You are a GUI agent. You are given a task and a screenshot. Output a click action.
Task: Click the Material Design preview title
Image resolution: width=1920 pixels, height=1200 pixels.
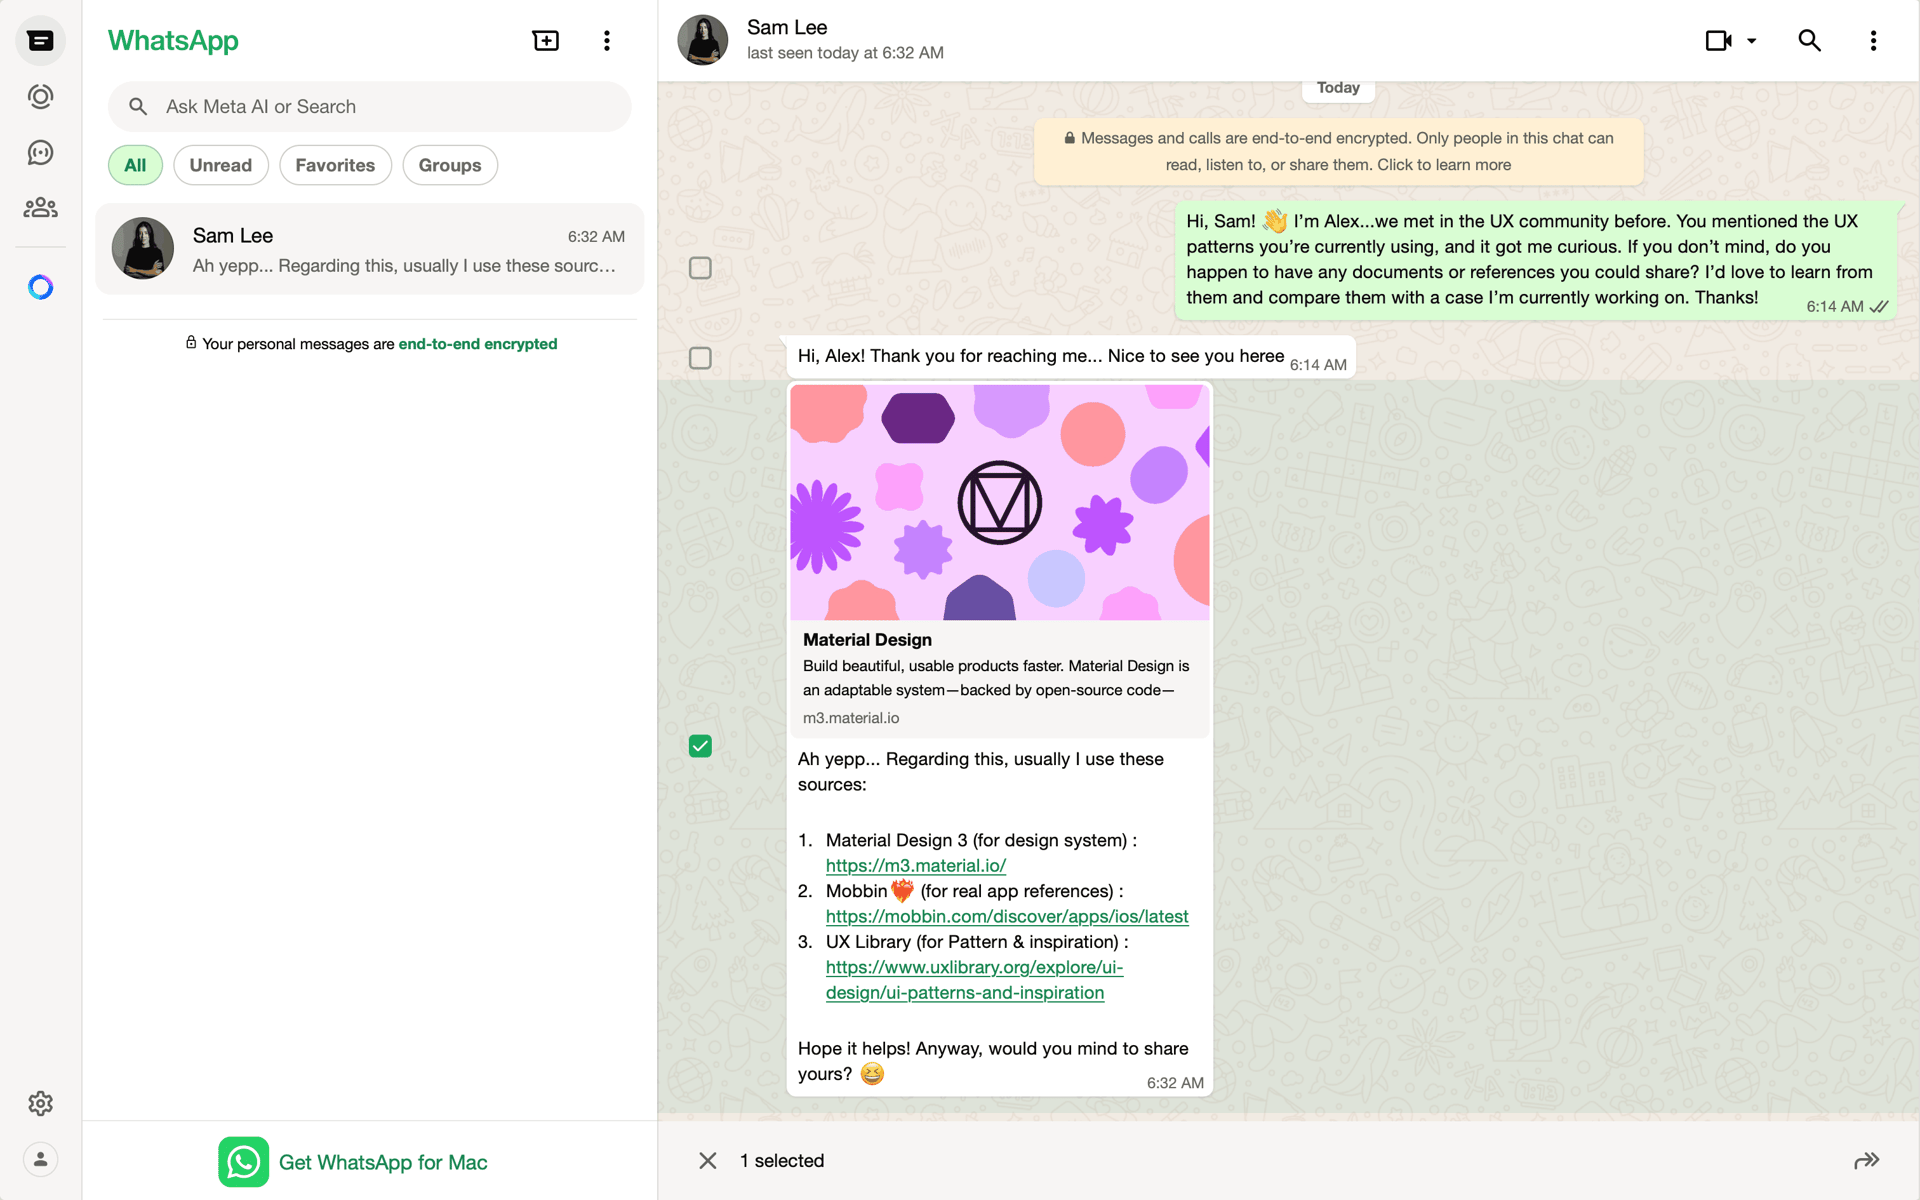coord(867,640)
